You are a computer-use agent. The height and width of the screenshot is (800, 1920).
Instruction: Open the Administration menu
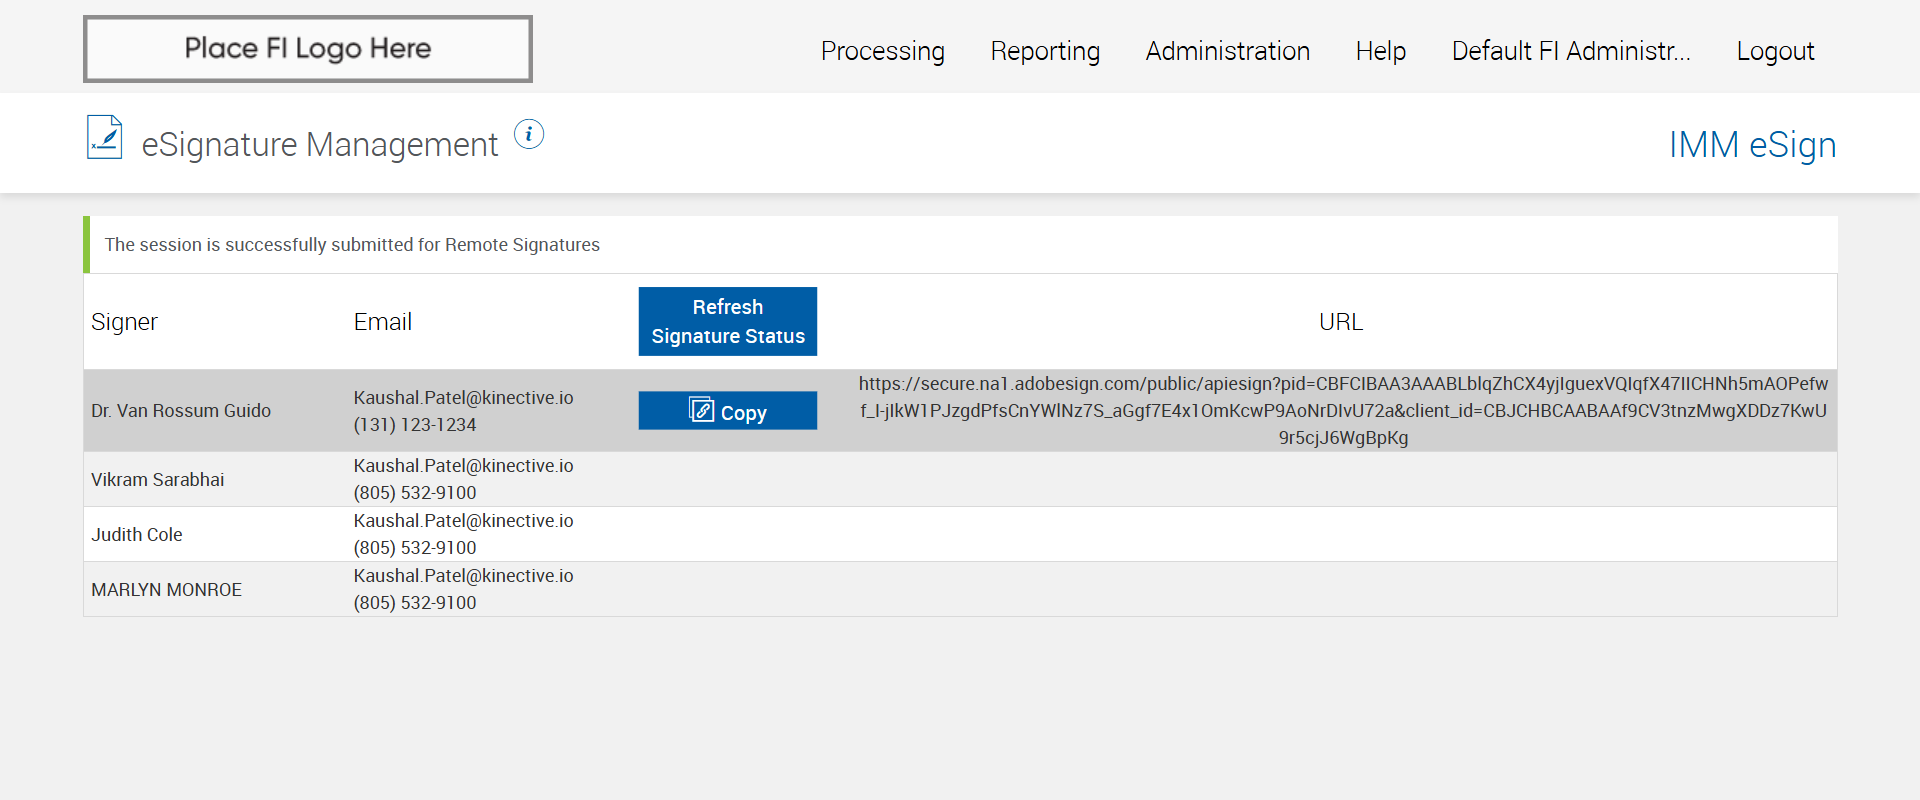(1227, 51)
